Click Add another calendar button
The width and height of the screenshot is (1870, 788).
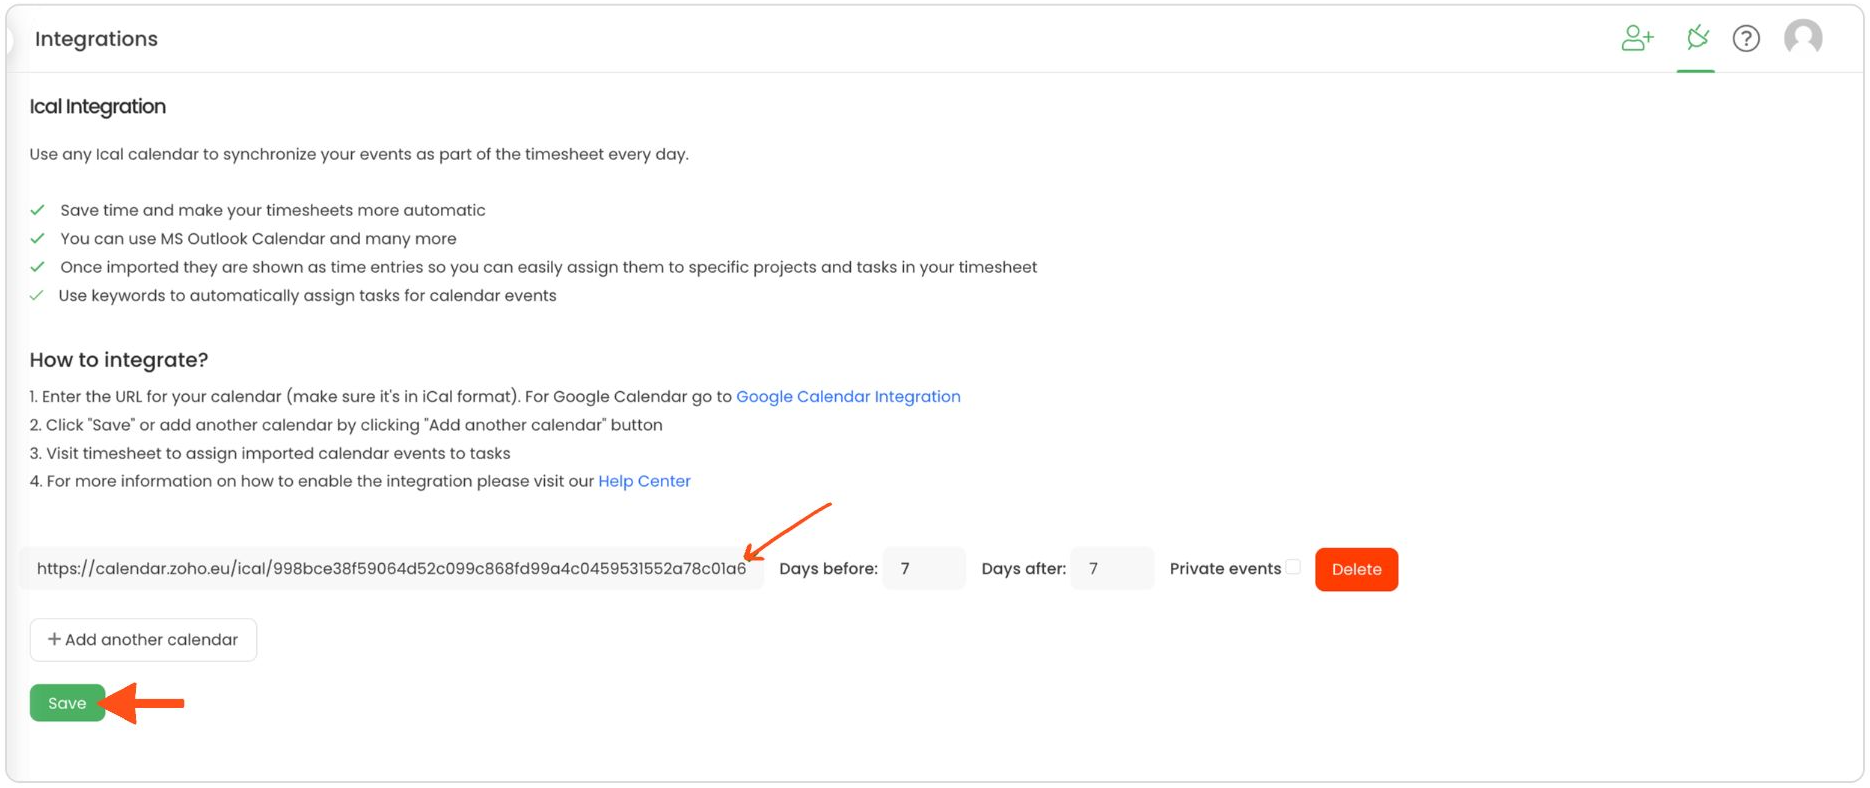click(143, 640)
